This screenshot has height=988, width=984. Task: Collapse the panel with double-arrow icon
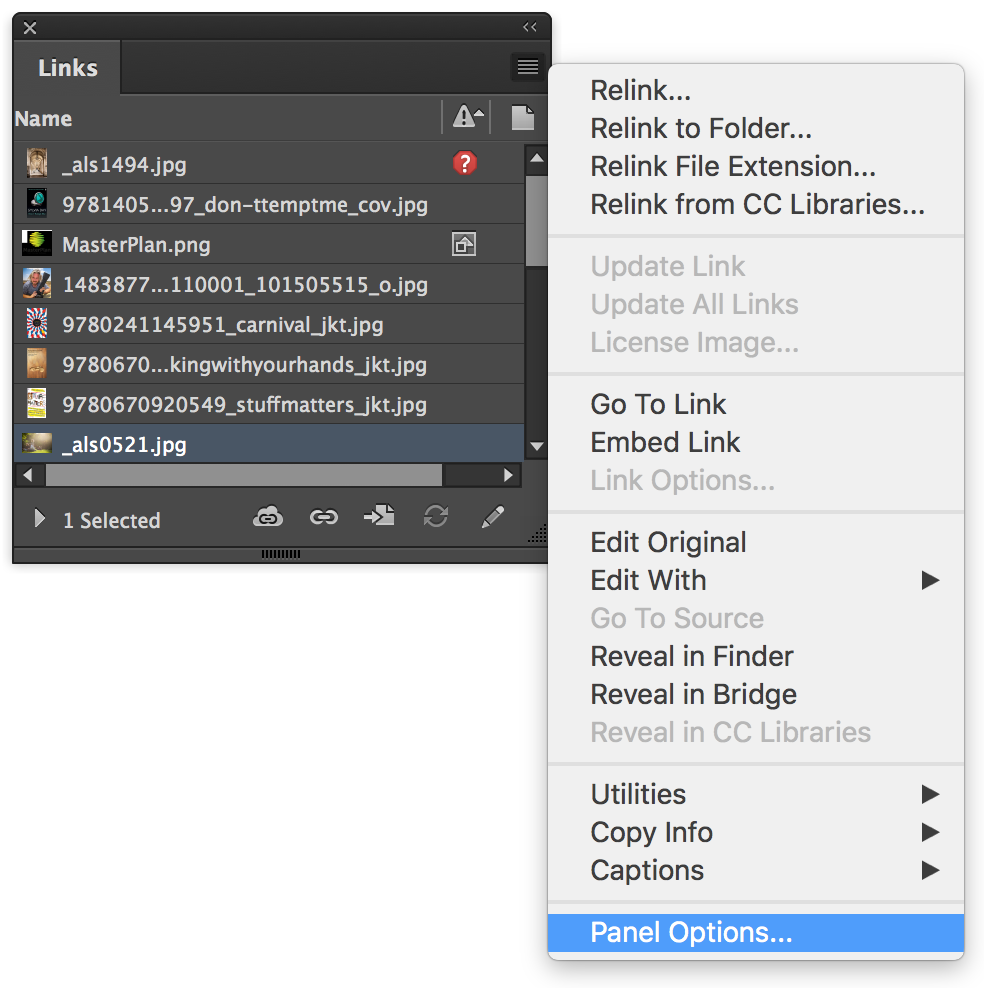(x=530, y=26)
